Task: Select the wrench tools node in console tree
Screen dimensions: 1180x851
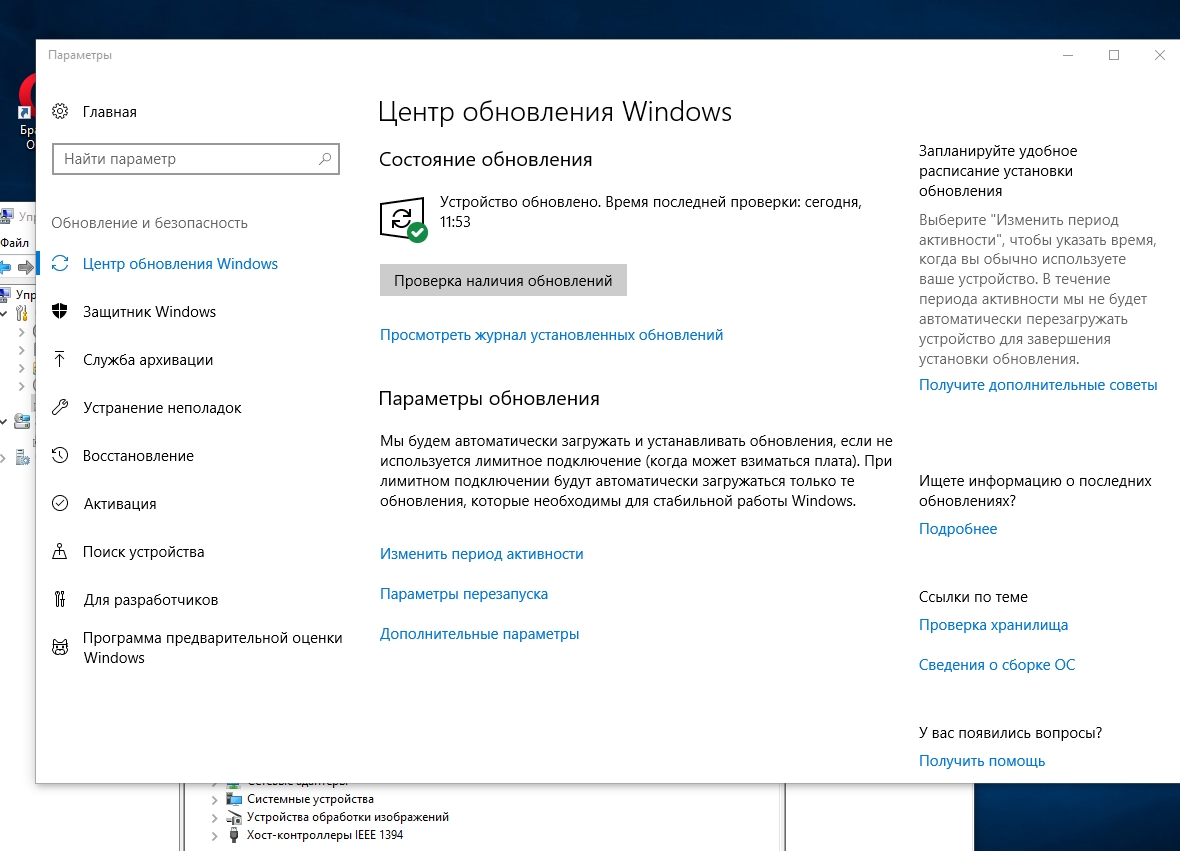Action: [22, 312]
